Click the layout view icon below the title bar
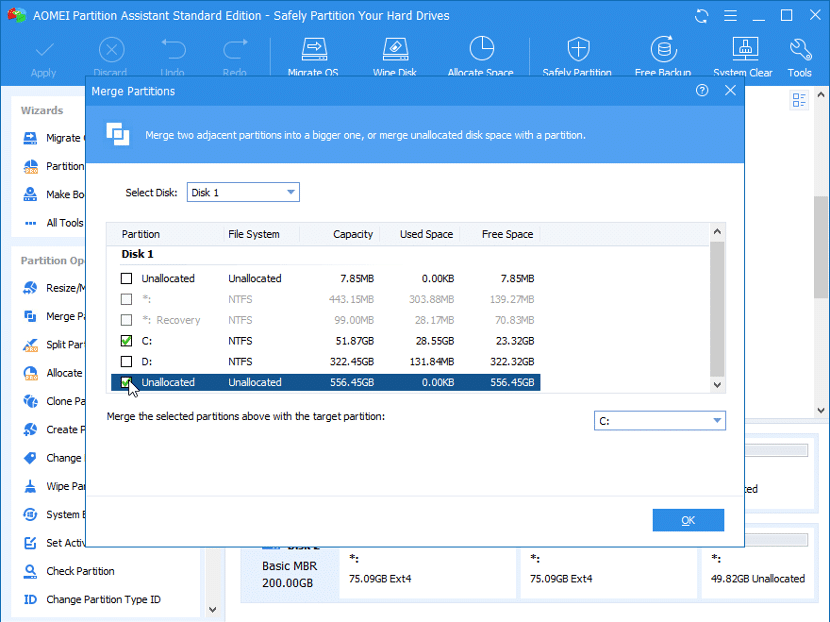The height and width of the screenshot is (622, 830). [x=798, y=100]
